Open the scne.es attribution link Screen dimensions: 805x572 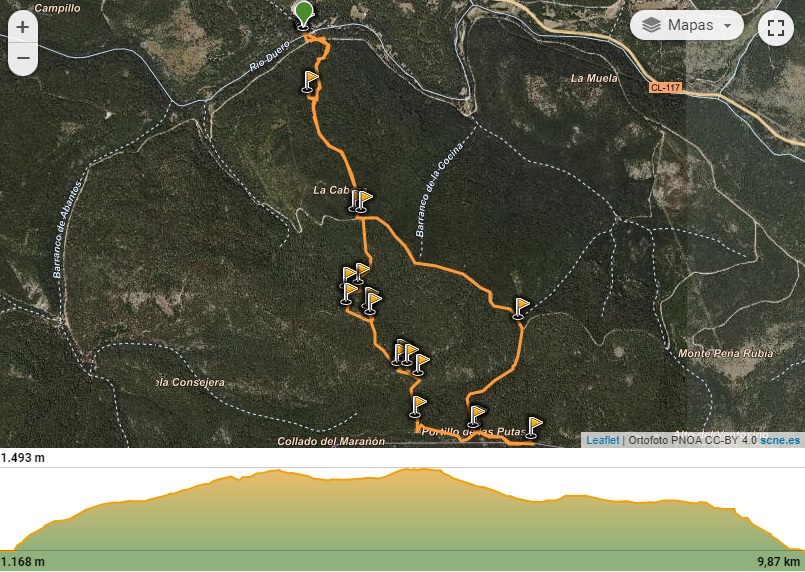(780, 440)
